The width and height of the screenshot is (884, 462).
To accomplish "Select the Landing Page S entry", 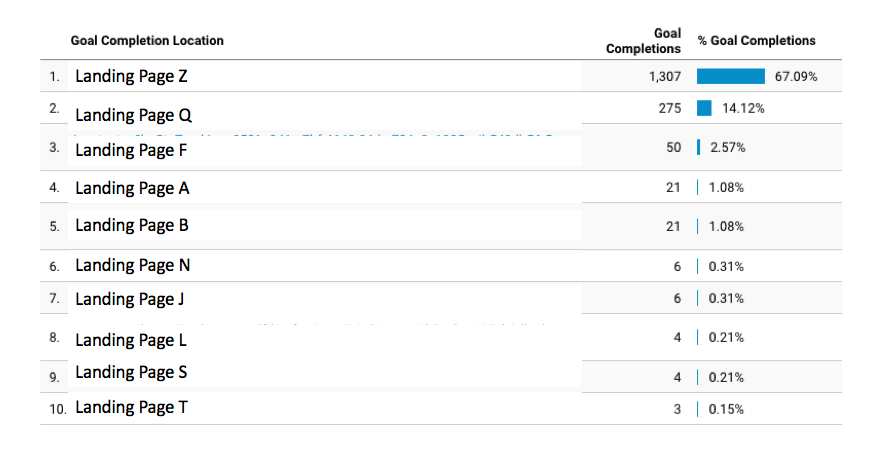I will (x=131, y=372).
